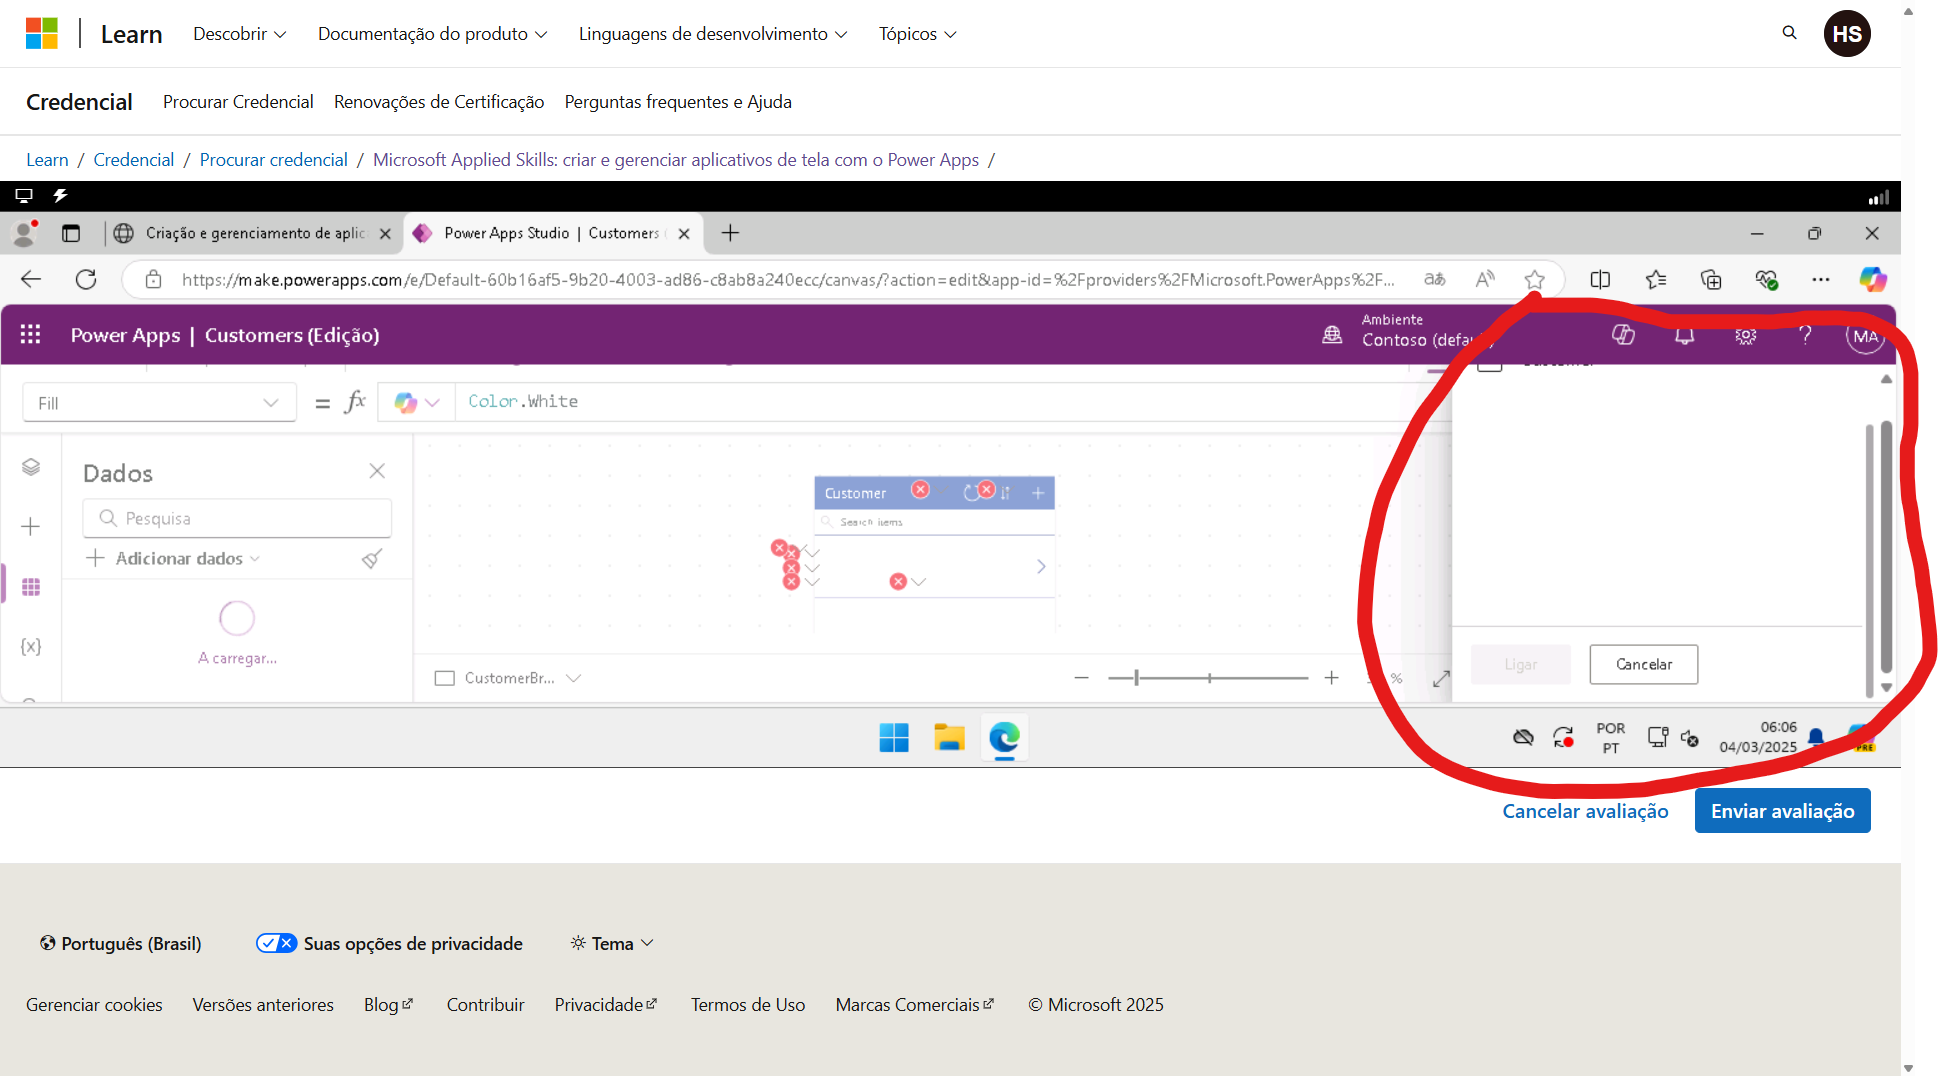Click the browser address bar URL
The height and width of the screenshot is (1076, 1939).
pos(788,280)
